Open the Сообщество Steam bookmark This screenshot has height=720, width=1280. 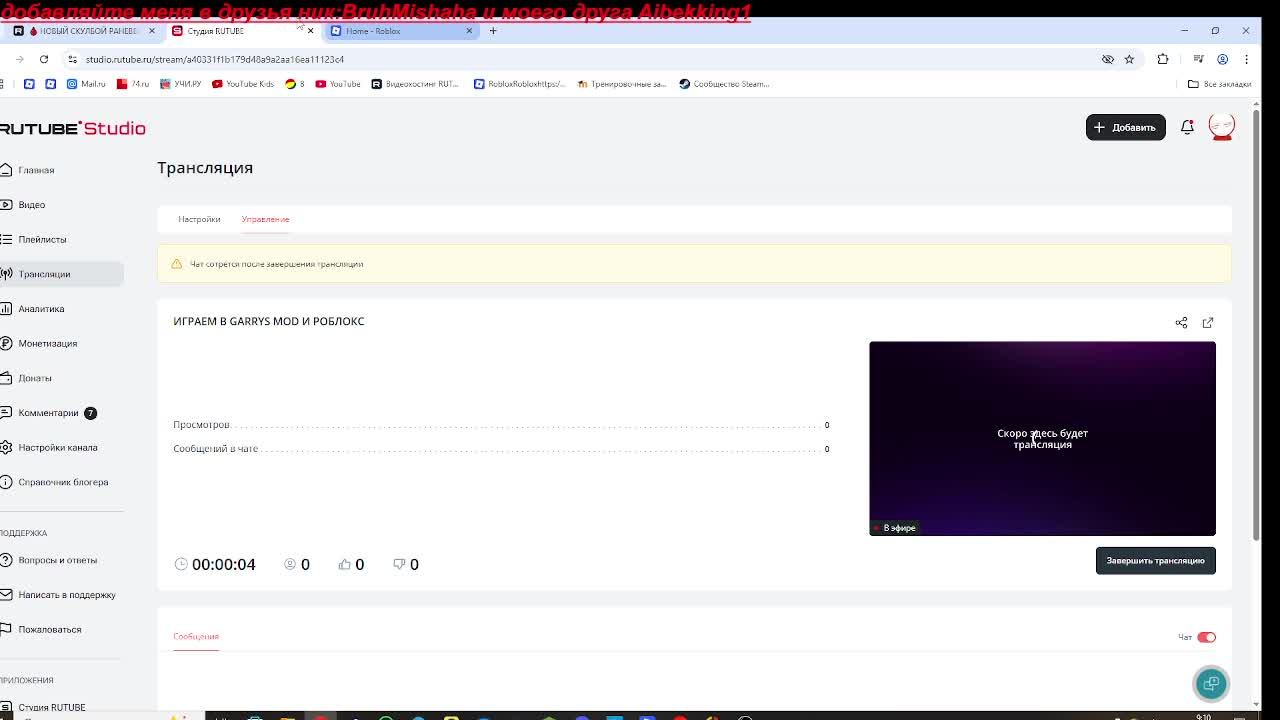724,84
